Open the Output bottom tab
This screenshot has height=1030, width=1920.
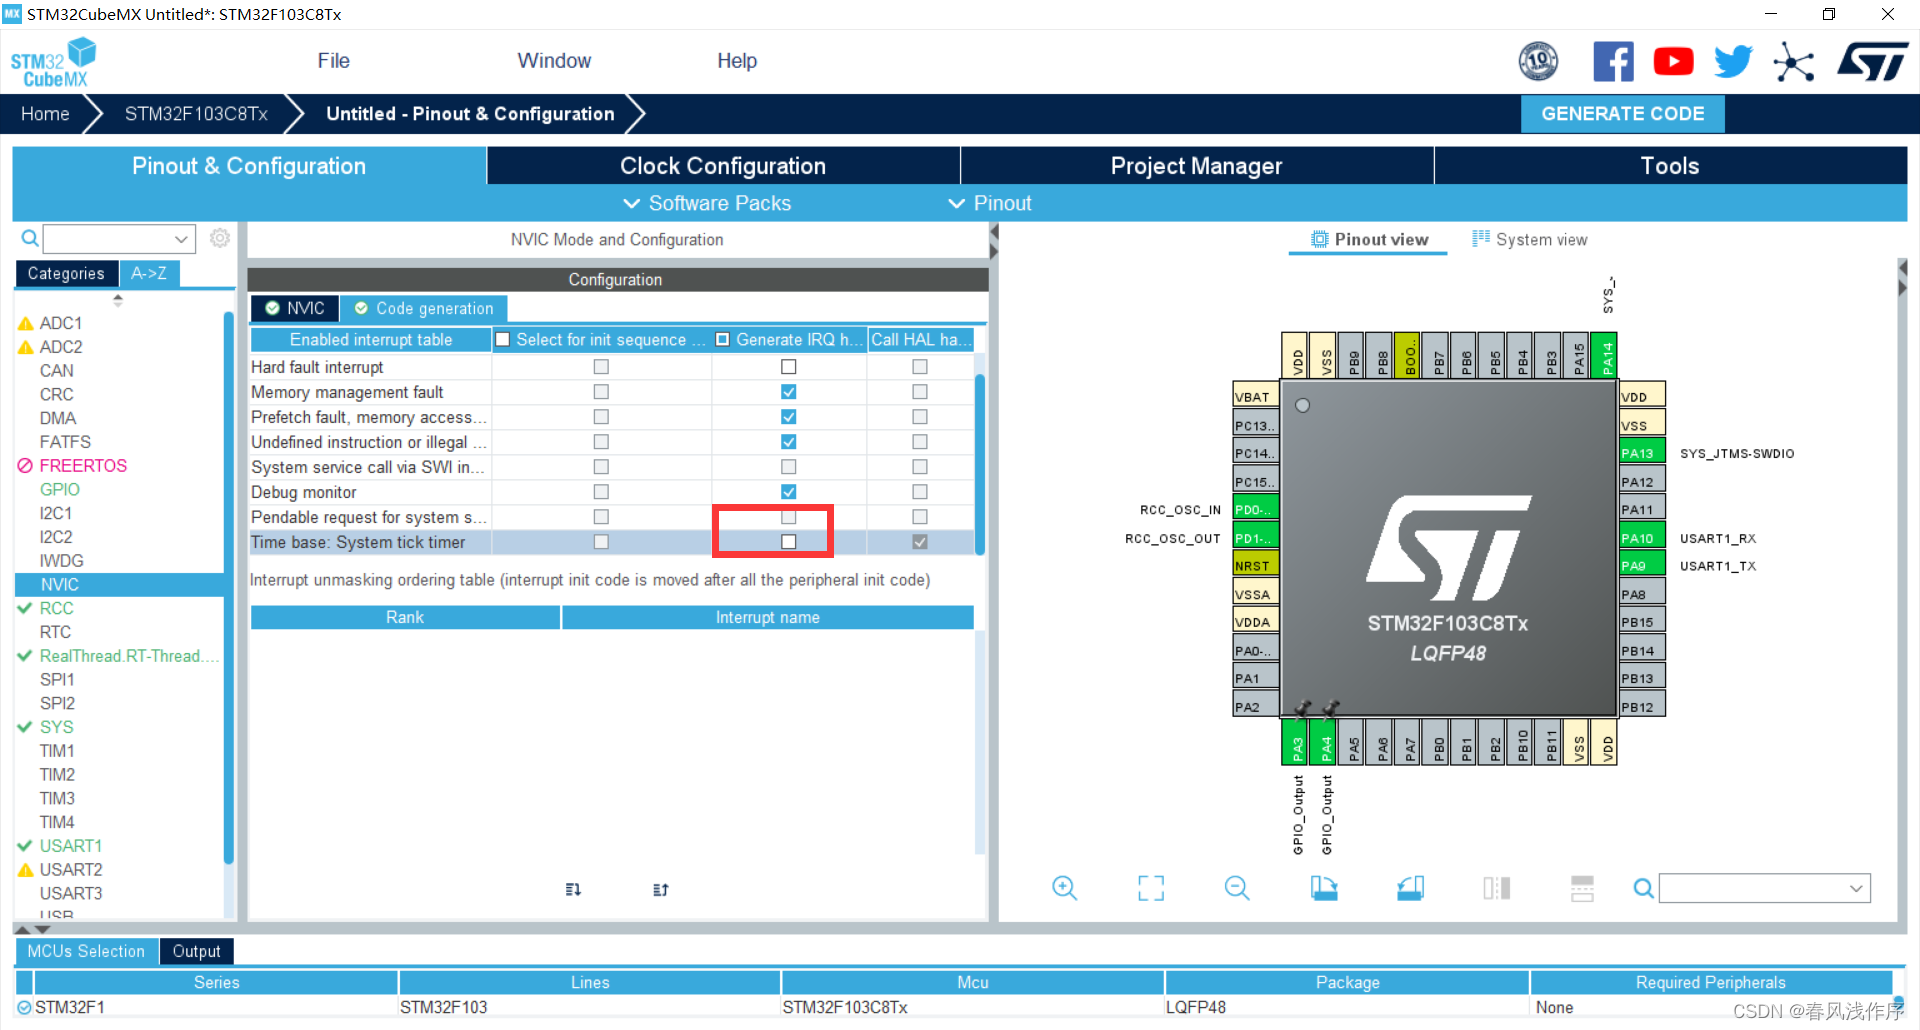[196, 951]
